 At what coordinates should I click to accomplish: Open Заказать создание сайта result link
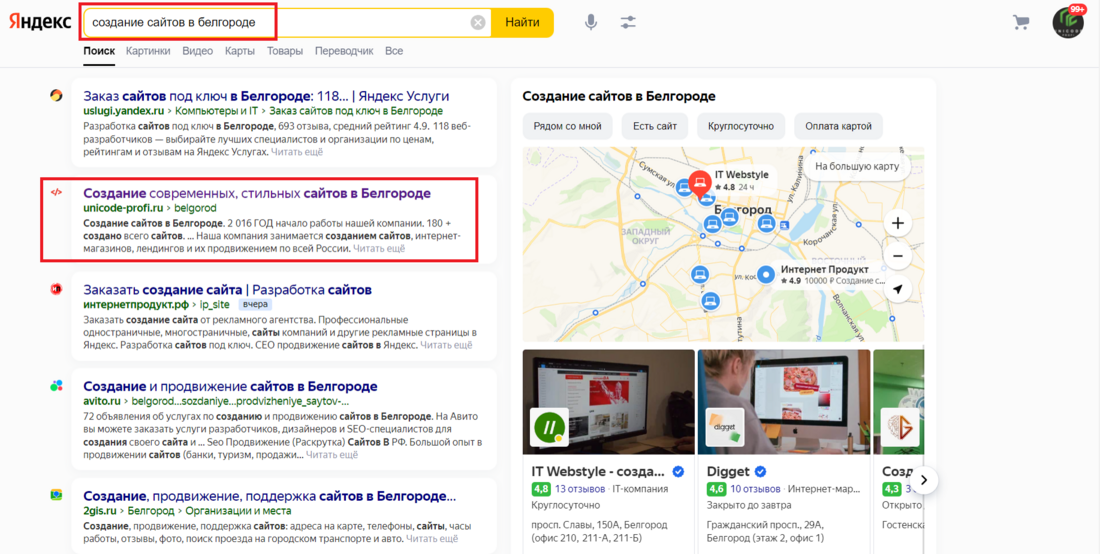[x=227, y=290]
